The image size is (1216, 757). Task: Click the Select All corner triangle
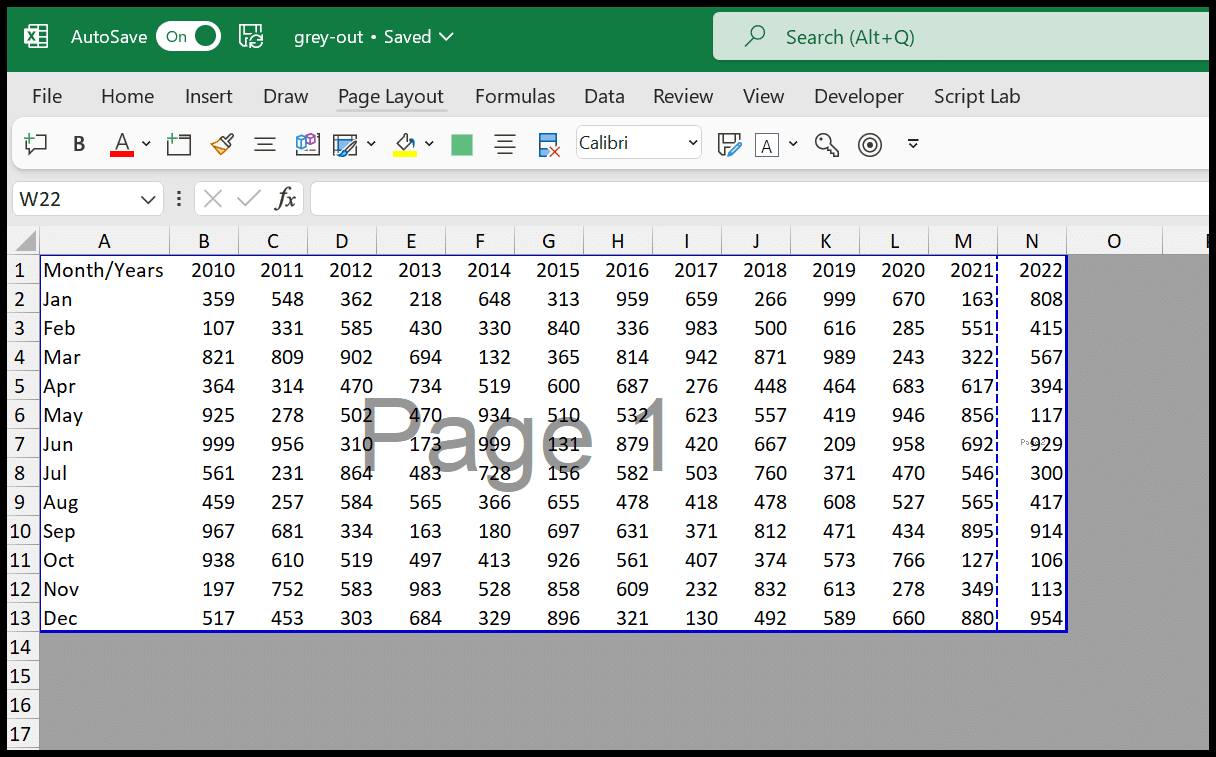tap(23, 241)
